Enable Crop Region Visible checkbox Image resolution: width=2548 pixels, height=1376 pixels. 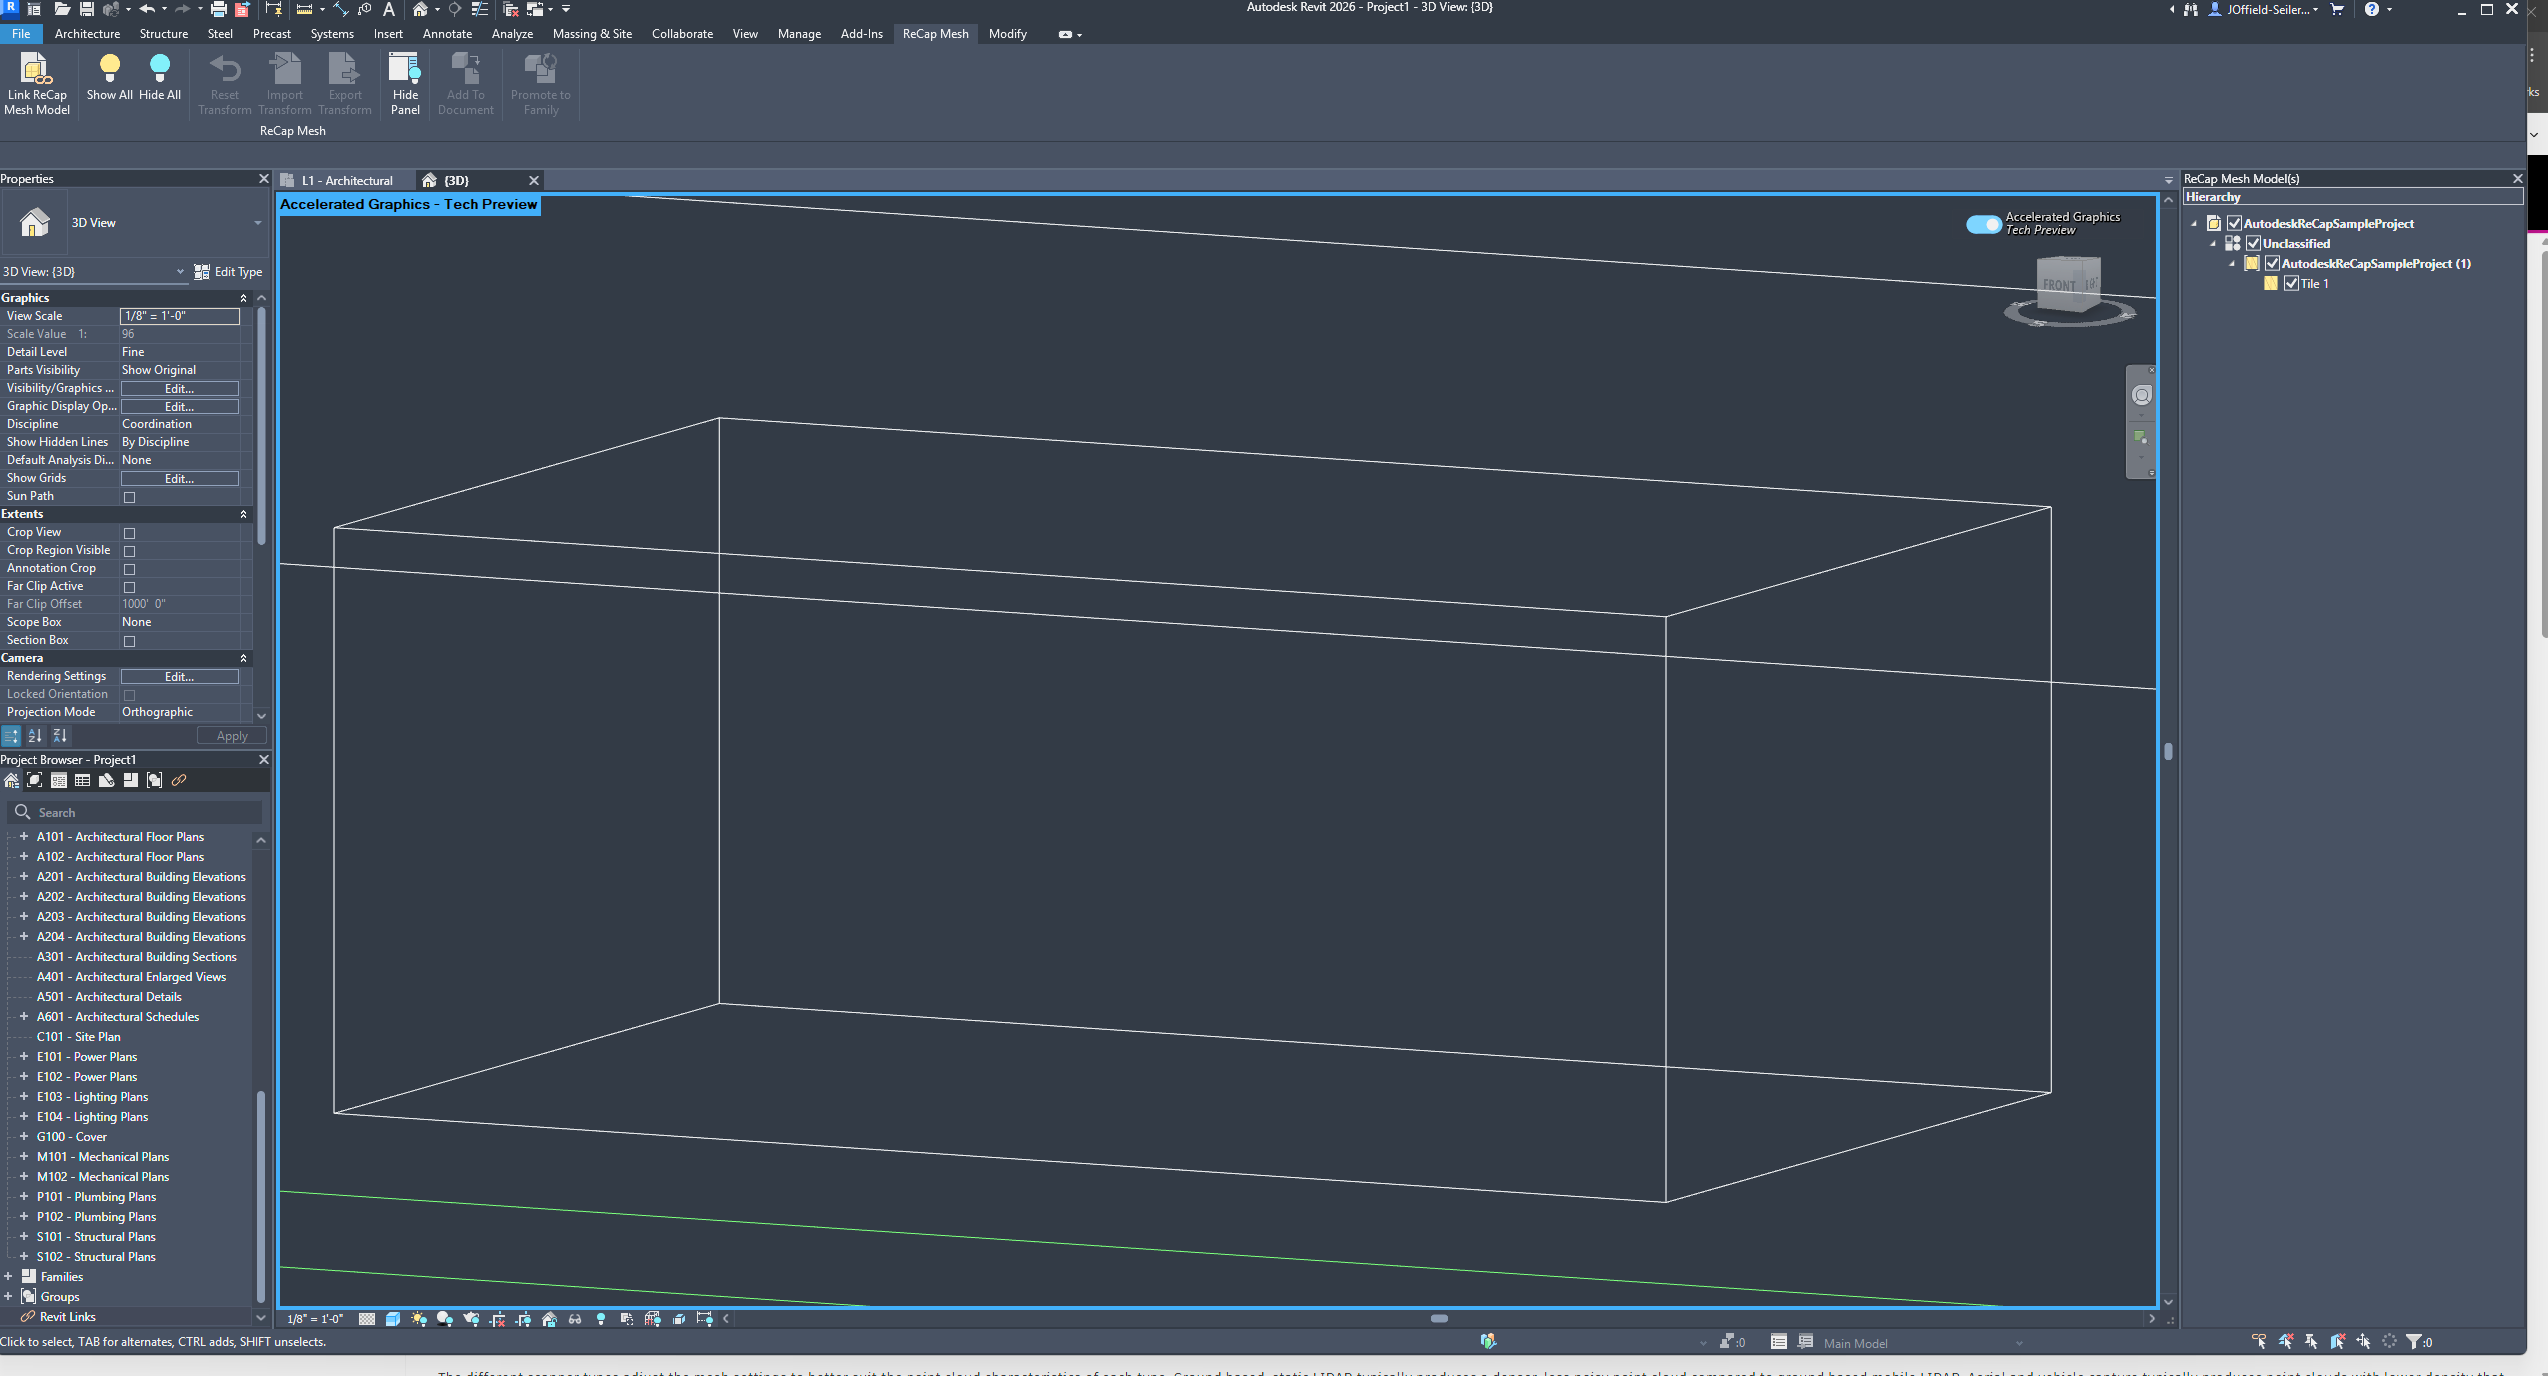click(x=129, y=551)
